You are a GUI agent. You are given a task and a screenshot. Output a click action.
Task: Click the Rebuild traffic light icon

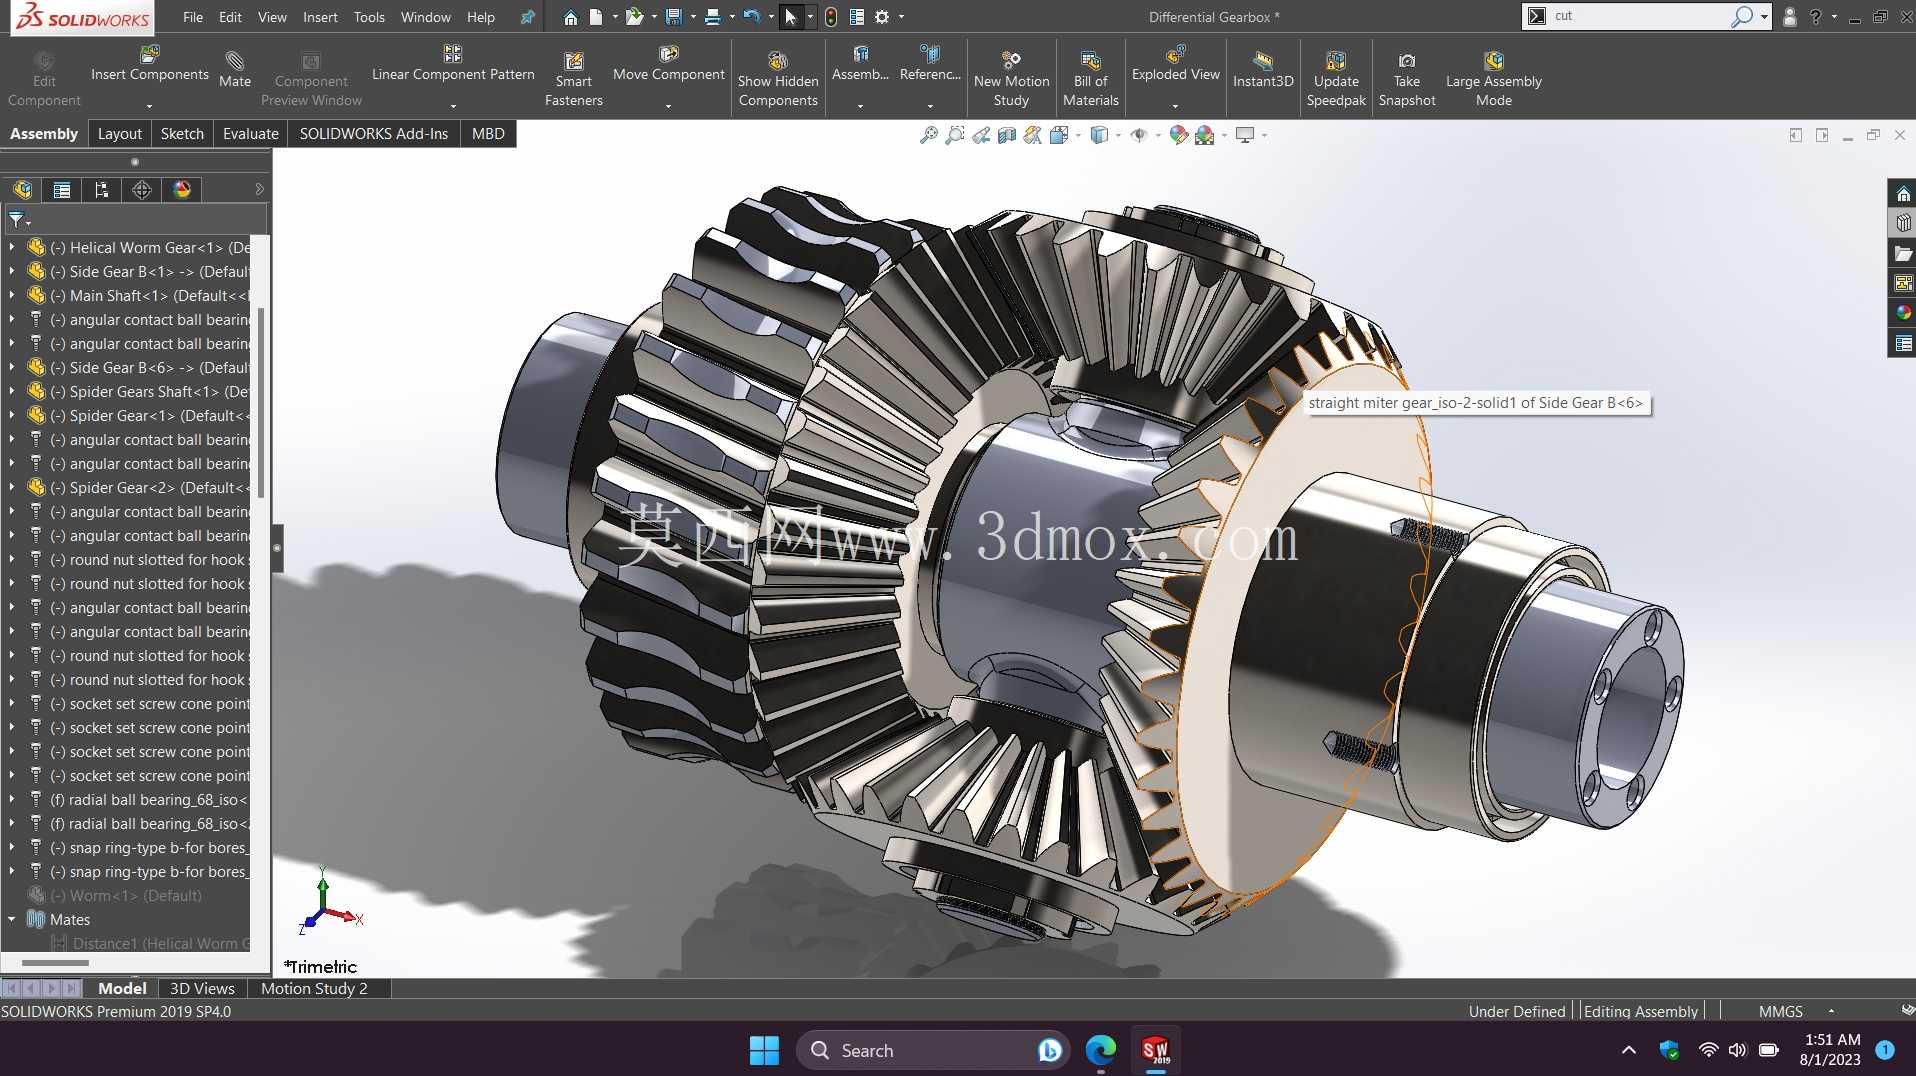point(830,17)
